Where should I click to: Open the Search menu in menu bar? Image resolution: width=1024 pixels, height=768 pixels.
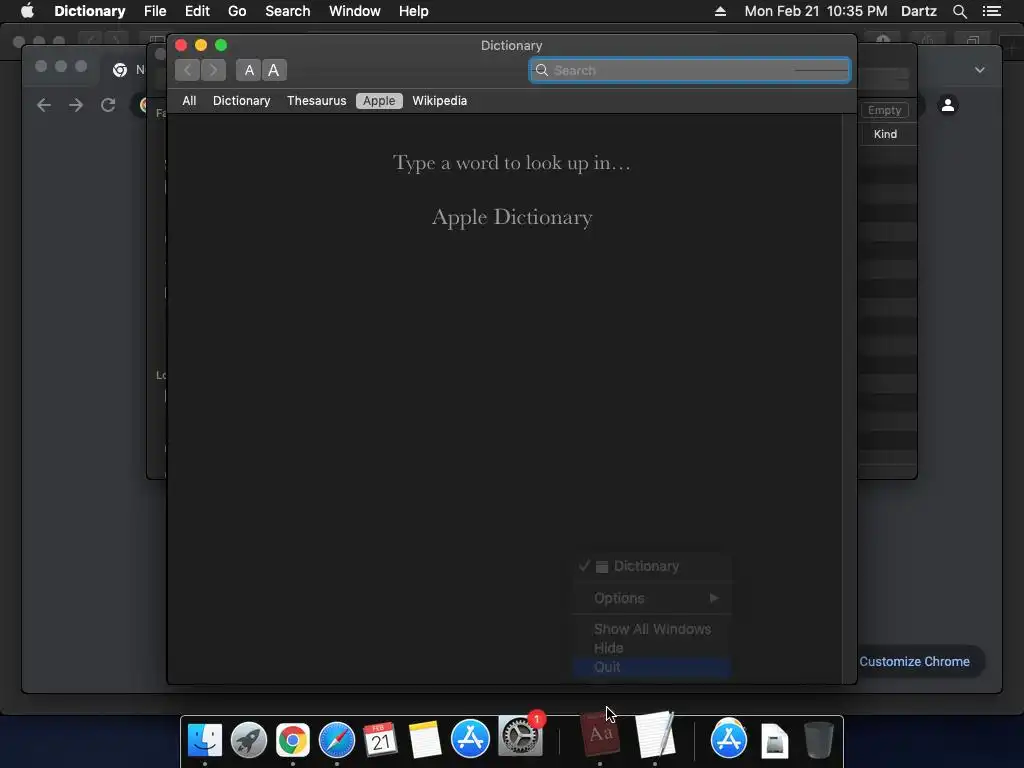[x=287, y=11]
